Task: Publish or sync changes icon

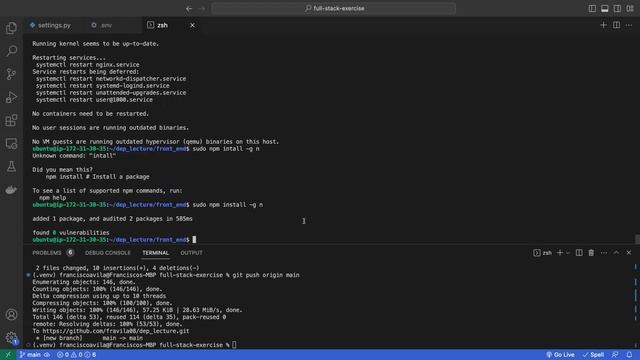Action: coord(47,355)
